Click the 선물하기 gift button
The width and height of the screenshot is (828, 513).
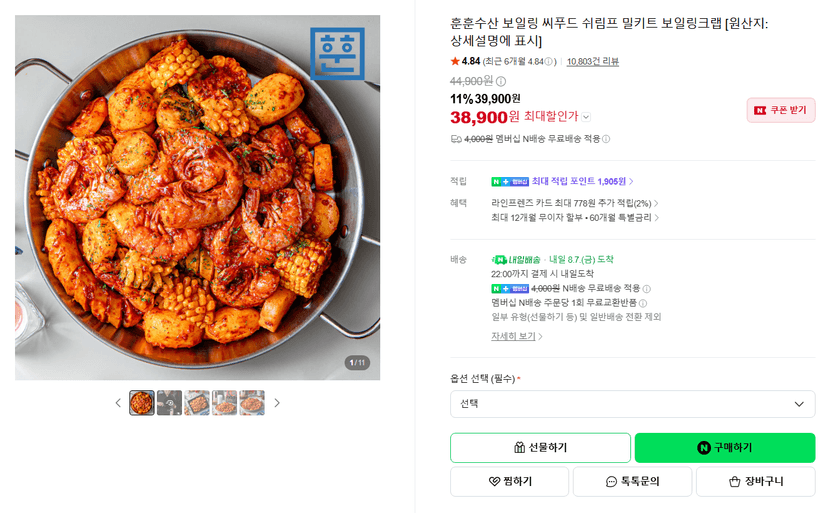tap(540, 448)
